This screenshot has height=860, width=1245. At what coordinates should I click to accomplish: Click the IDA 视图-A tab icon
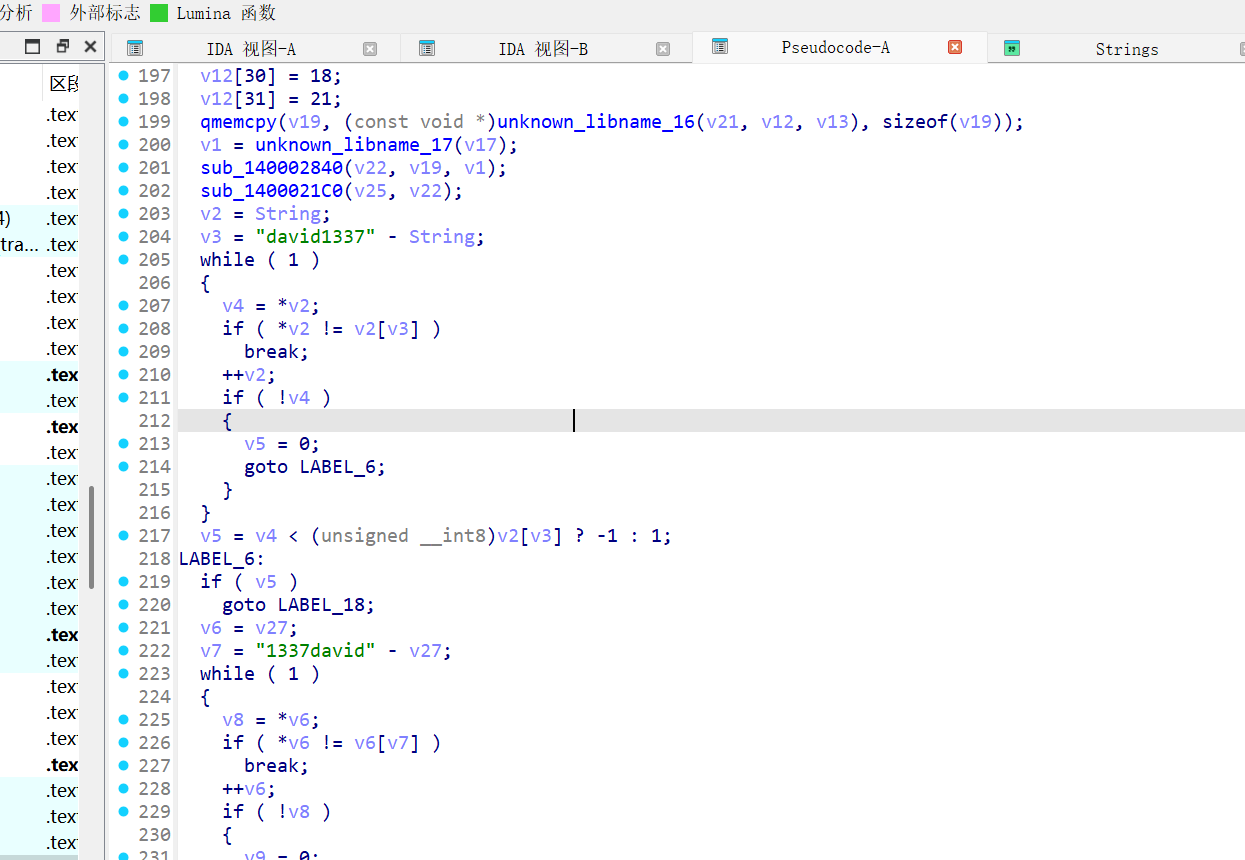(135, 48)
